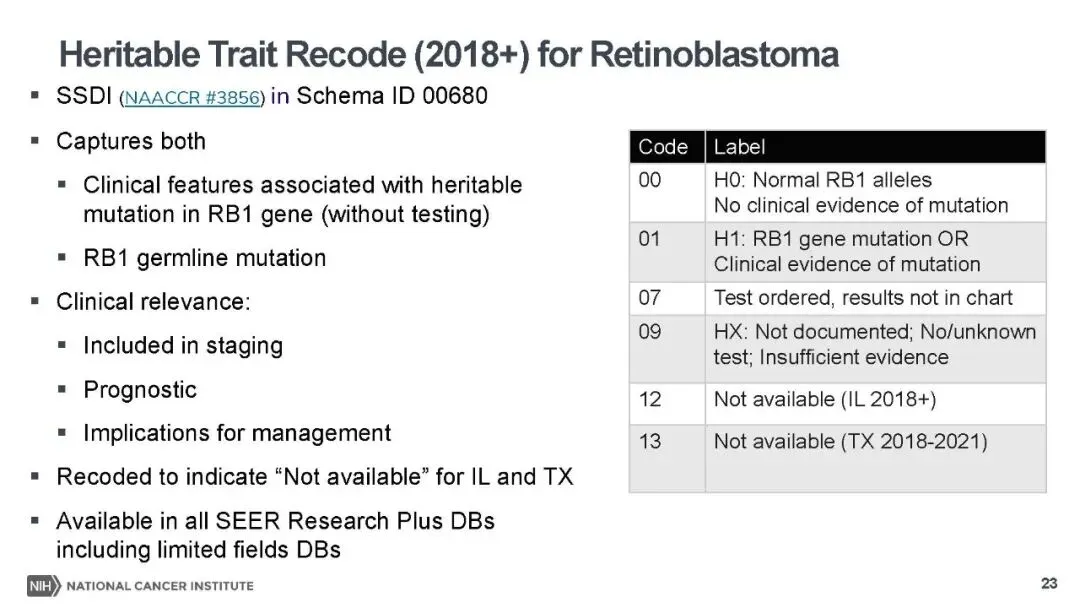Select the Implications for management bullet
This screenshot has height=608, width=1080.
pyautogui.click(x=237, y=433)
